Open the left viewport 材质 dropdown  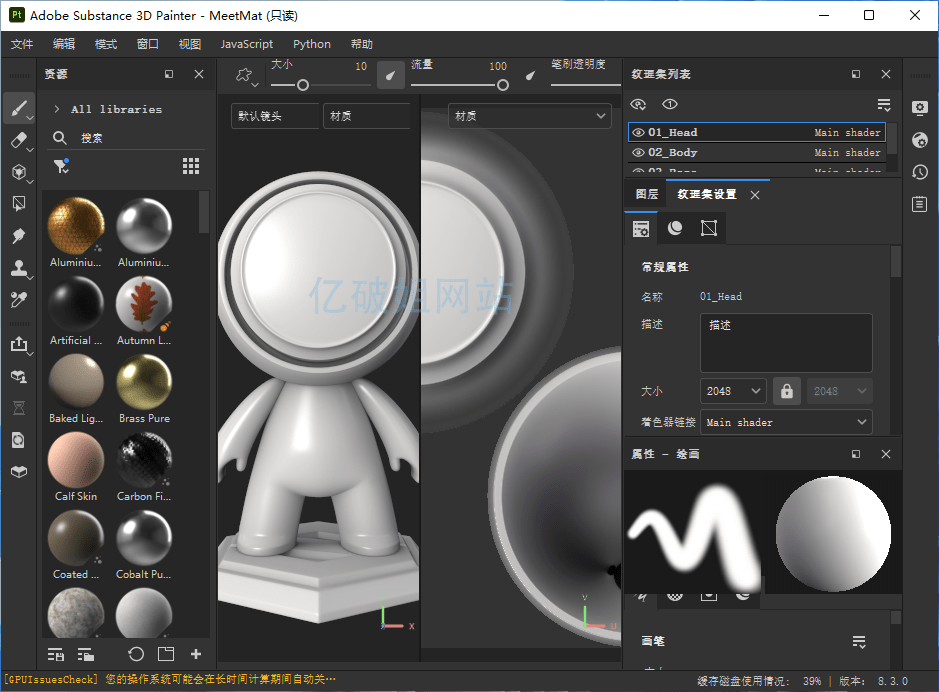pyautogui.click(x=366, y=116)
